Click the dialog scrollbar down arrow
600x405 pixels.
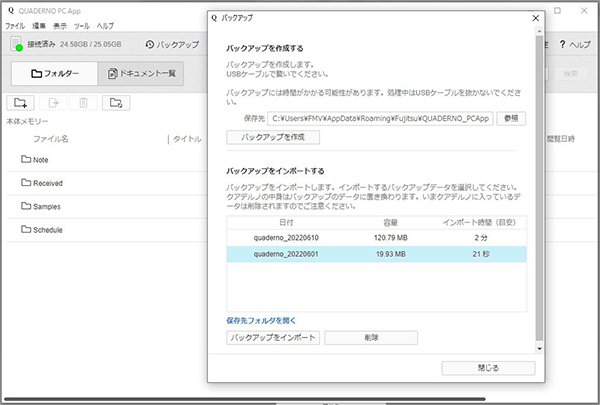(540, 349)
